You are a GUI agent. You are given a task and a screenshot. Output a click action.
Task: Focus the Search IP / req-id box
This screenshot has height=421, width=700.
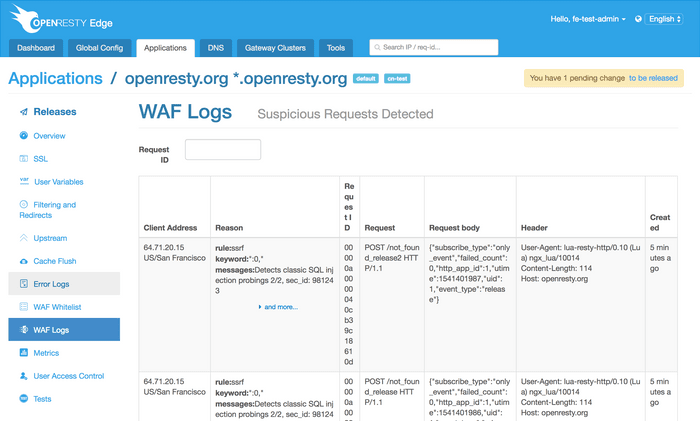point(433,47)
